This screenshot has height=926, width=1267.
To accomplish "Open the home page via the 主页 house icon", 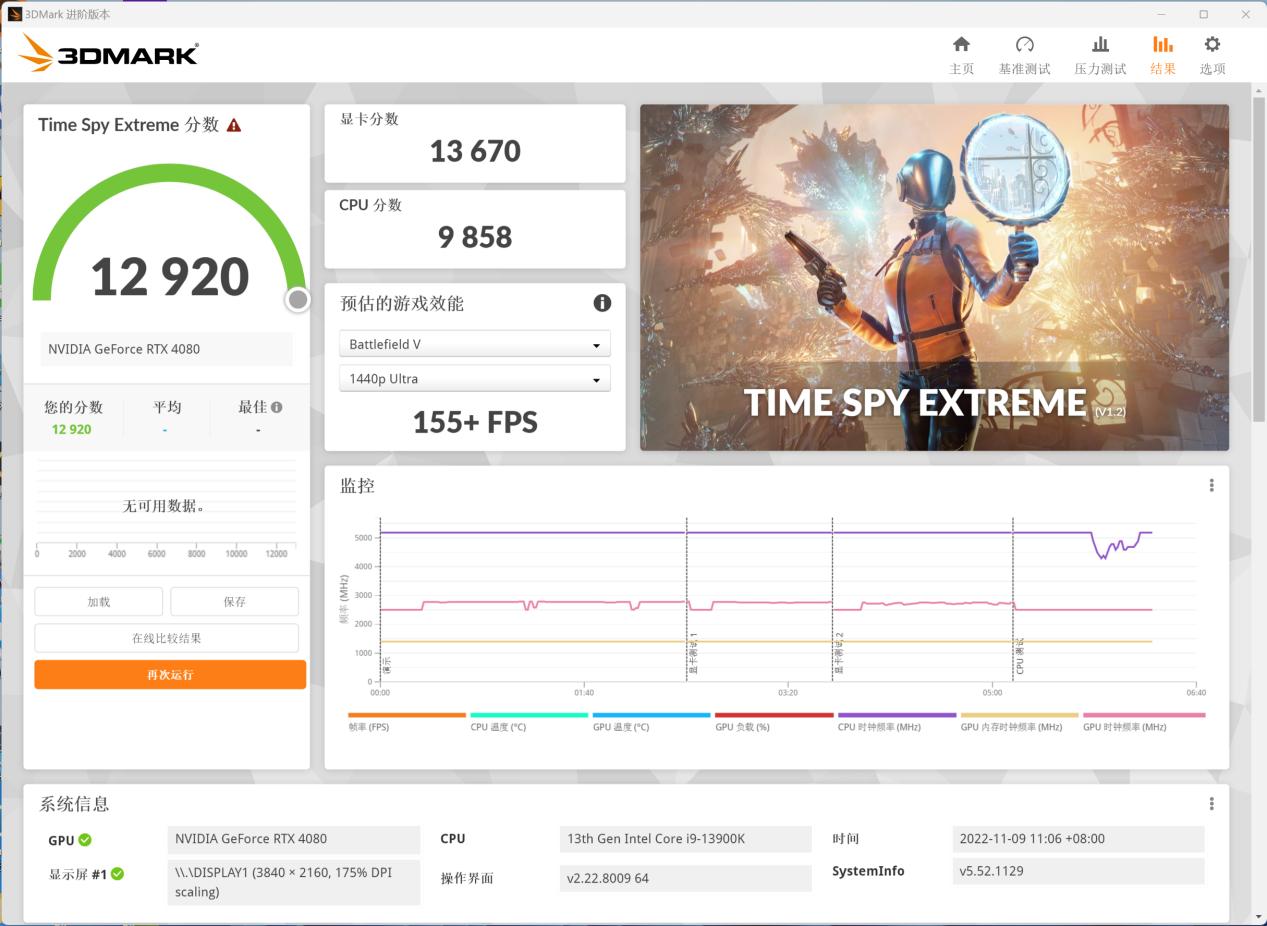I will pos(961,54).
